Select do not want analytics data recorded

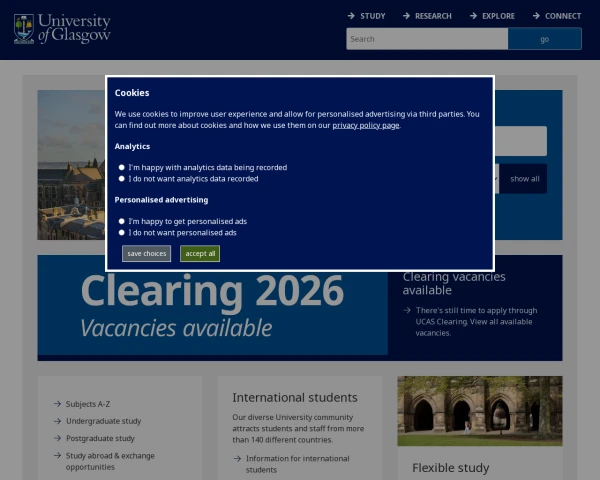click(122, 179)
